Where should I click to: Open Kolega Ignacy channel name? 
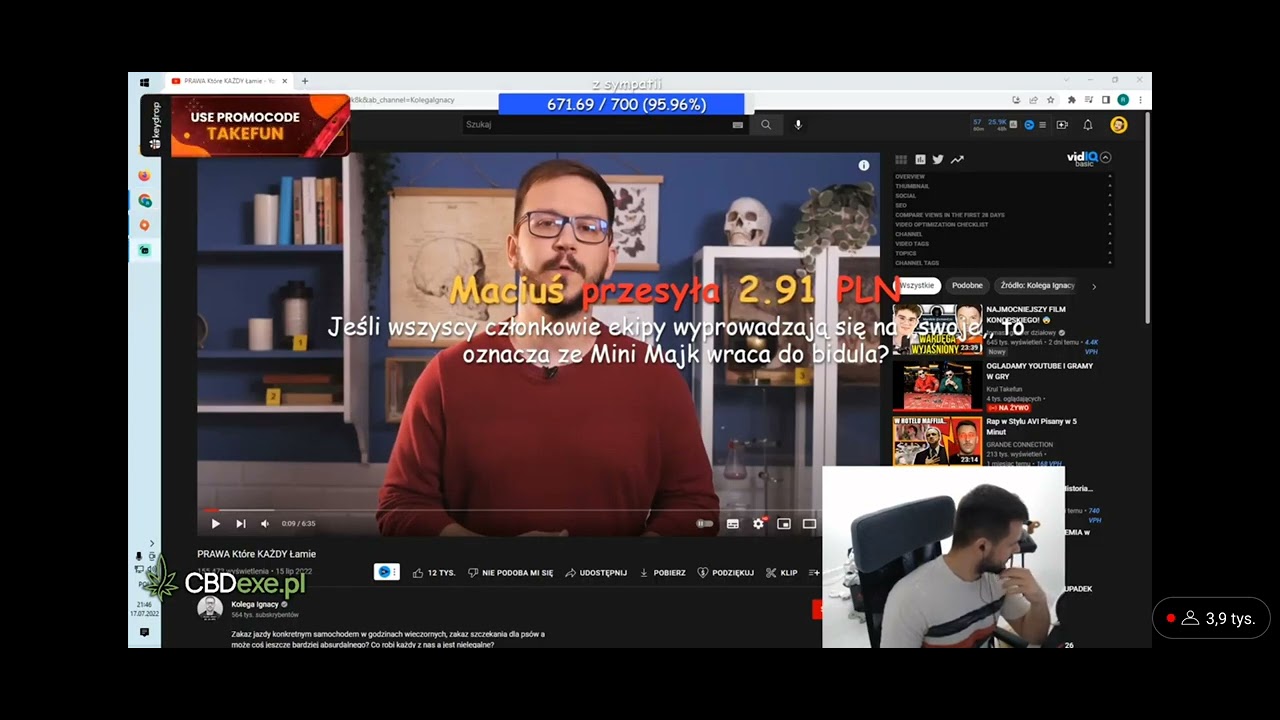(x=254, y=604)
